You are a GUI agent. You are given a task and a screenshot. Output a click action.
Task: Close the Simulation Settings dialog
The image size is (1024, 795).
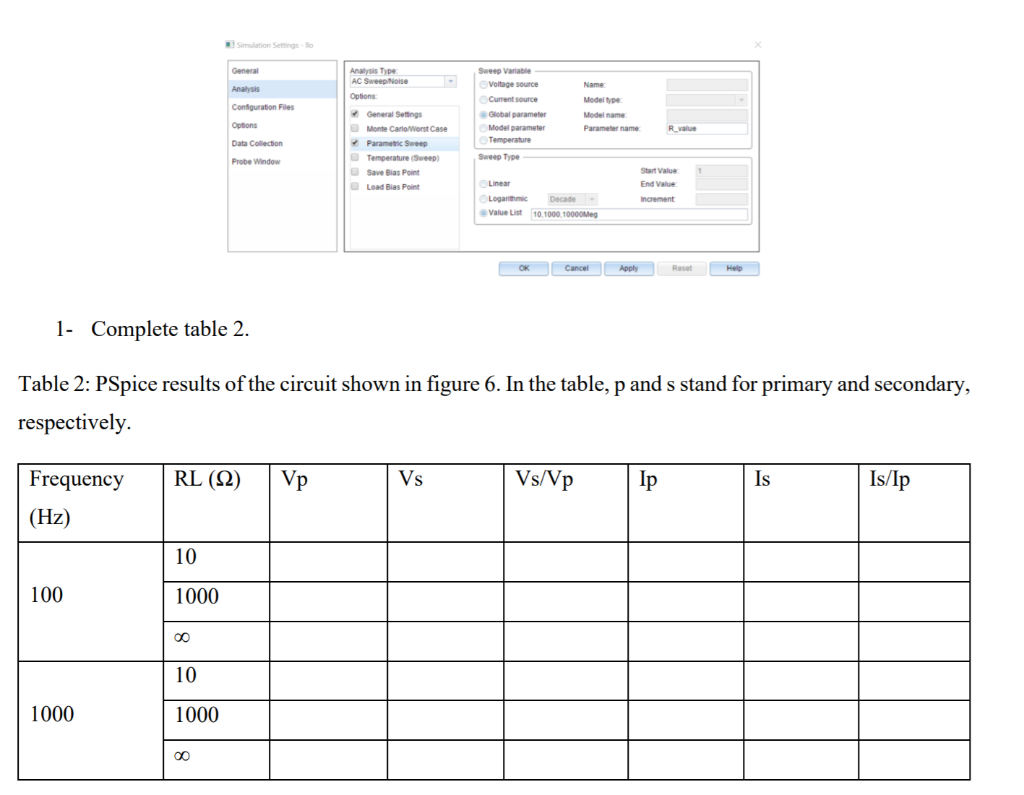pyautogui.click(x=758, y=44)
